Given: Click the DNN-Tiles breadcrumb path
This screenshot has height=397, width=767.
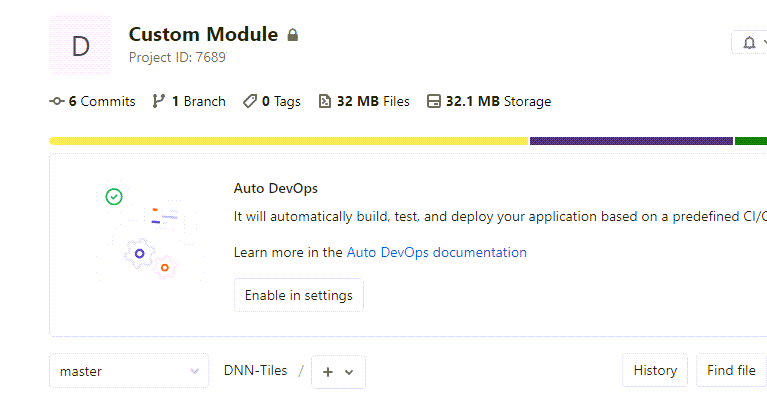Looking at the screenshot, I should pyautogui.click(x=255, y=371).
